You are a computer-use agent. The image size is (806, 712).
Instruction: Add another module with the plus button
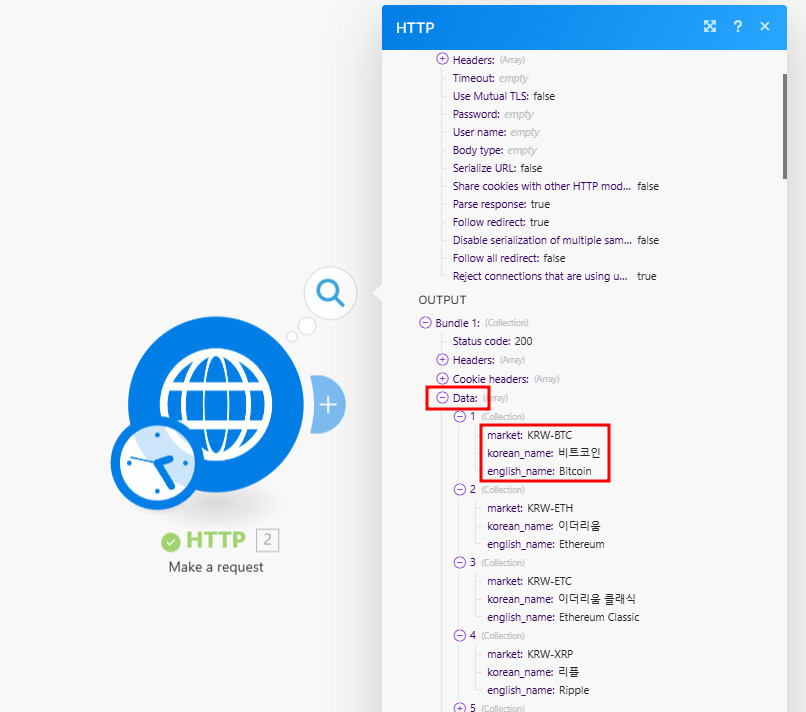pyautogui.click(x=328, y=405)
